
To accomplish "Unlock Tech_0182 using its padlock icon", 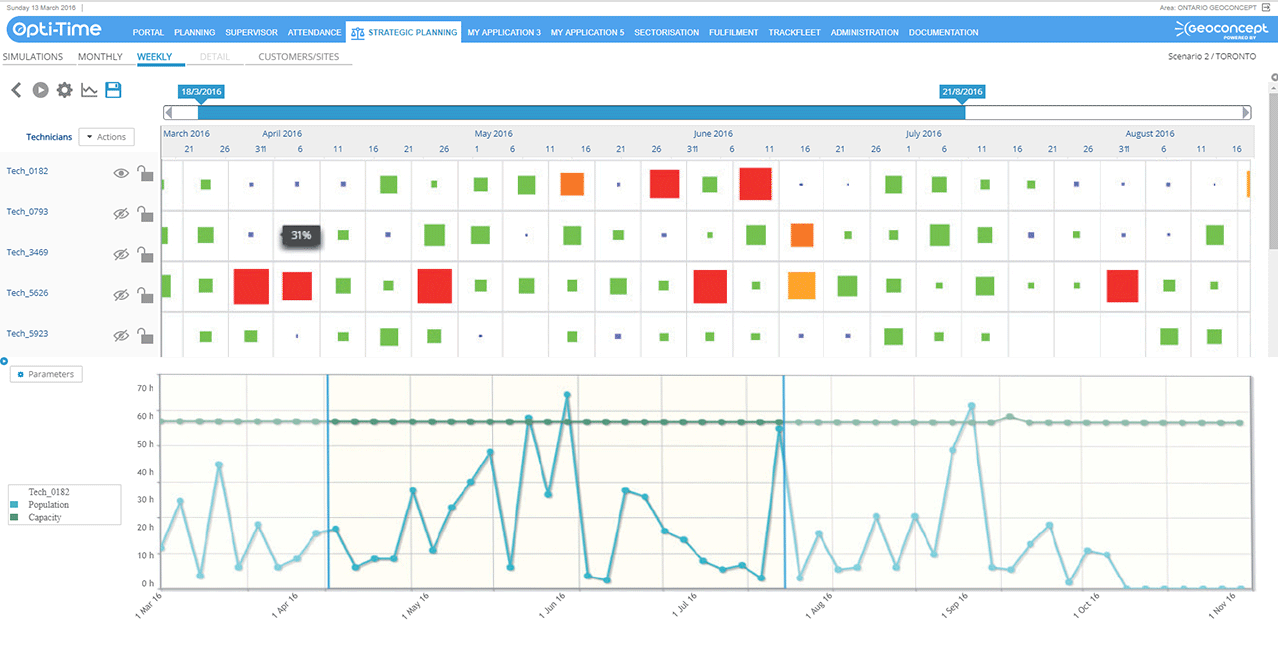I will (x=146, y=173).
